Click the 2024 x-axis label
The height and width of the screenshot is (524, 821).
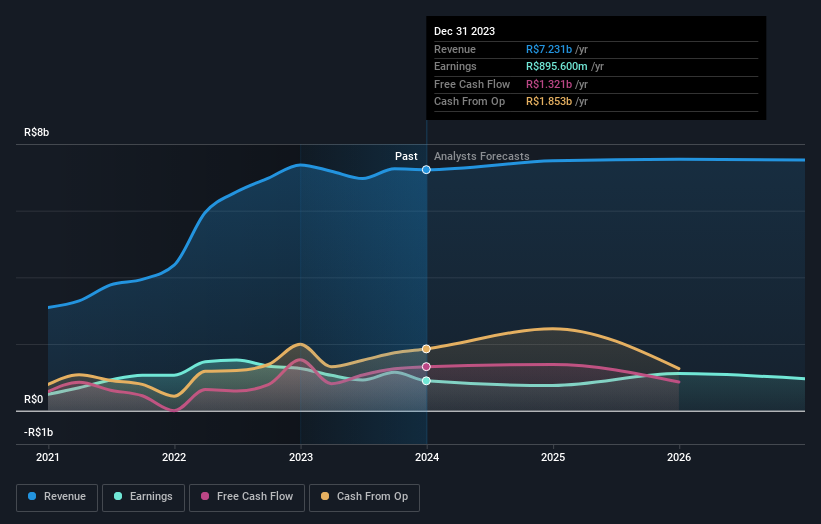coord(427,458)
